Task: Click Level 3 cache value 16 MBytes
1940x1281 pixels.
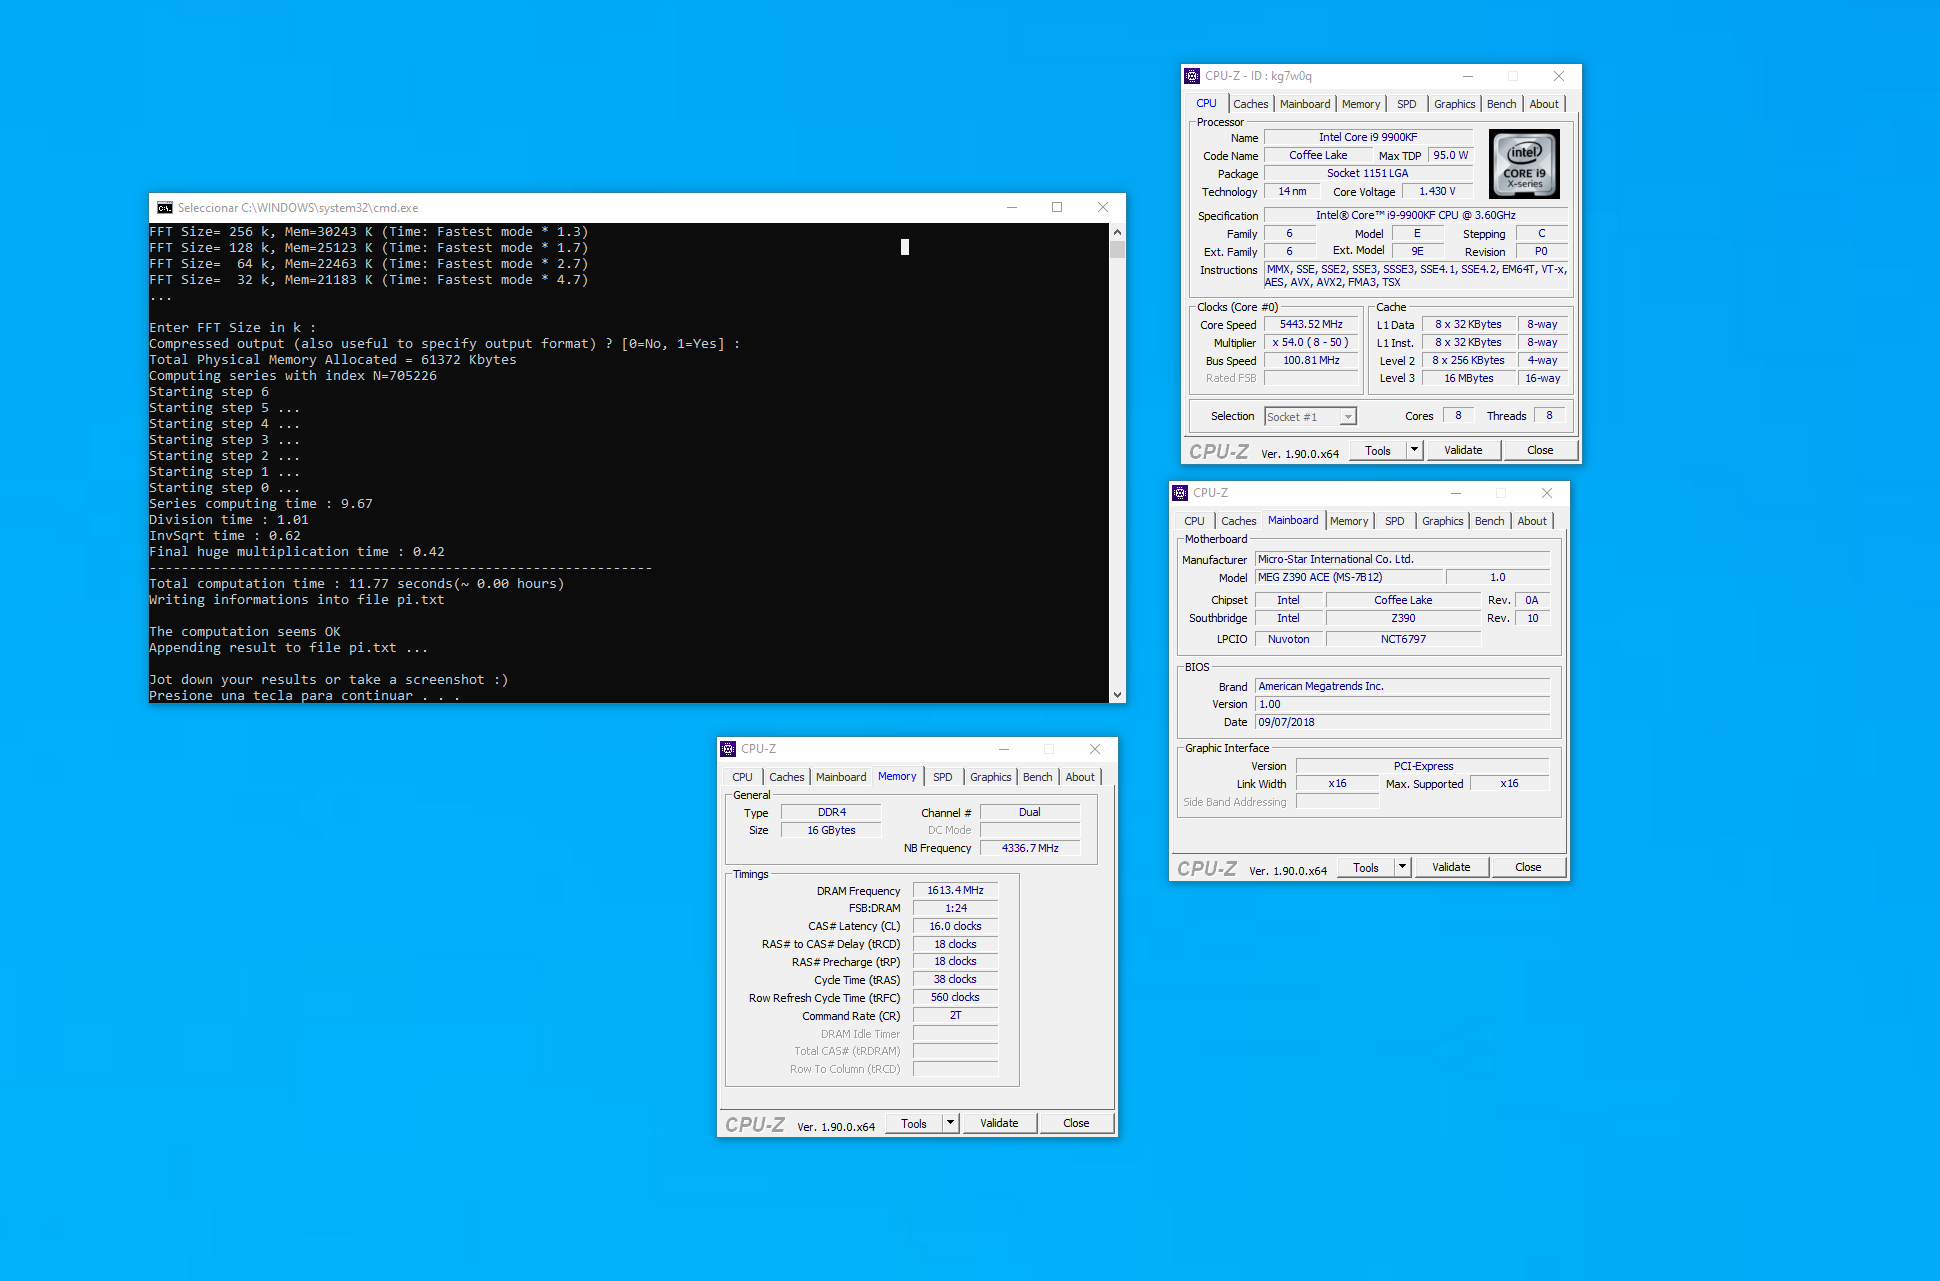Action: [1468, 378]
